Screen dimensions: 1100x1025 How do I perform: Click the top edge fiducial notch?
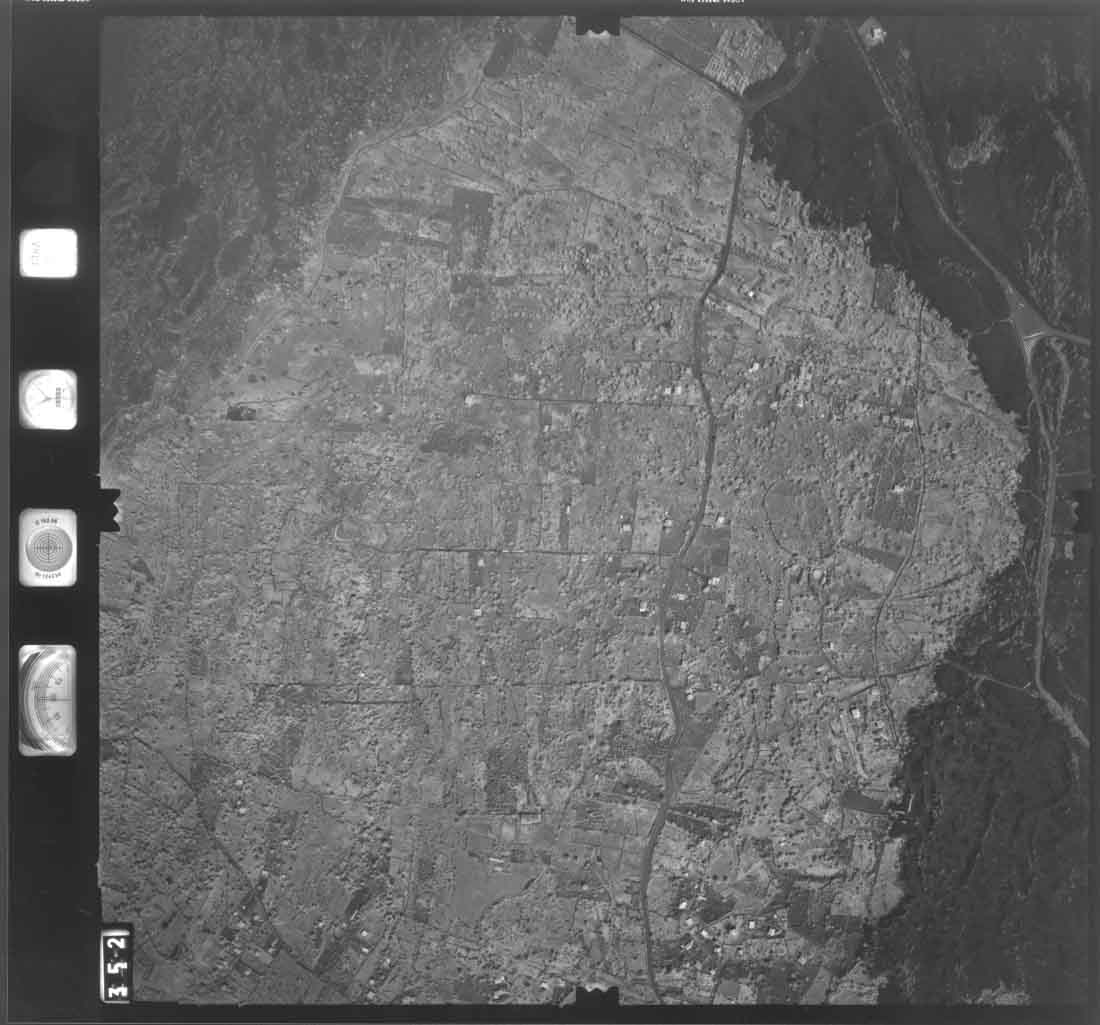[x=597, y=25]
